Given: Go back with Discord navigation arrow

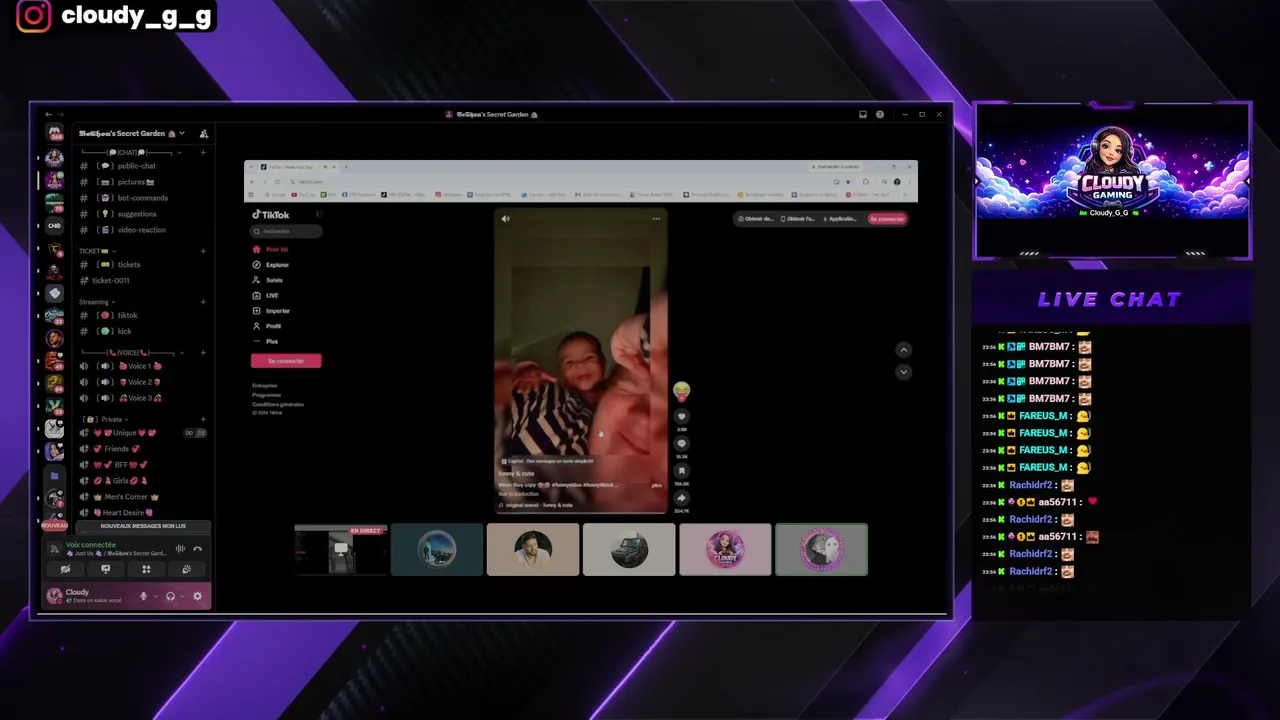Looking at the screenshot, I should tap(48, 114).
